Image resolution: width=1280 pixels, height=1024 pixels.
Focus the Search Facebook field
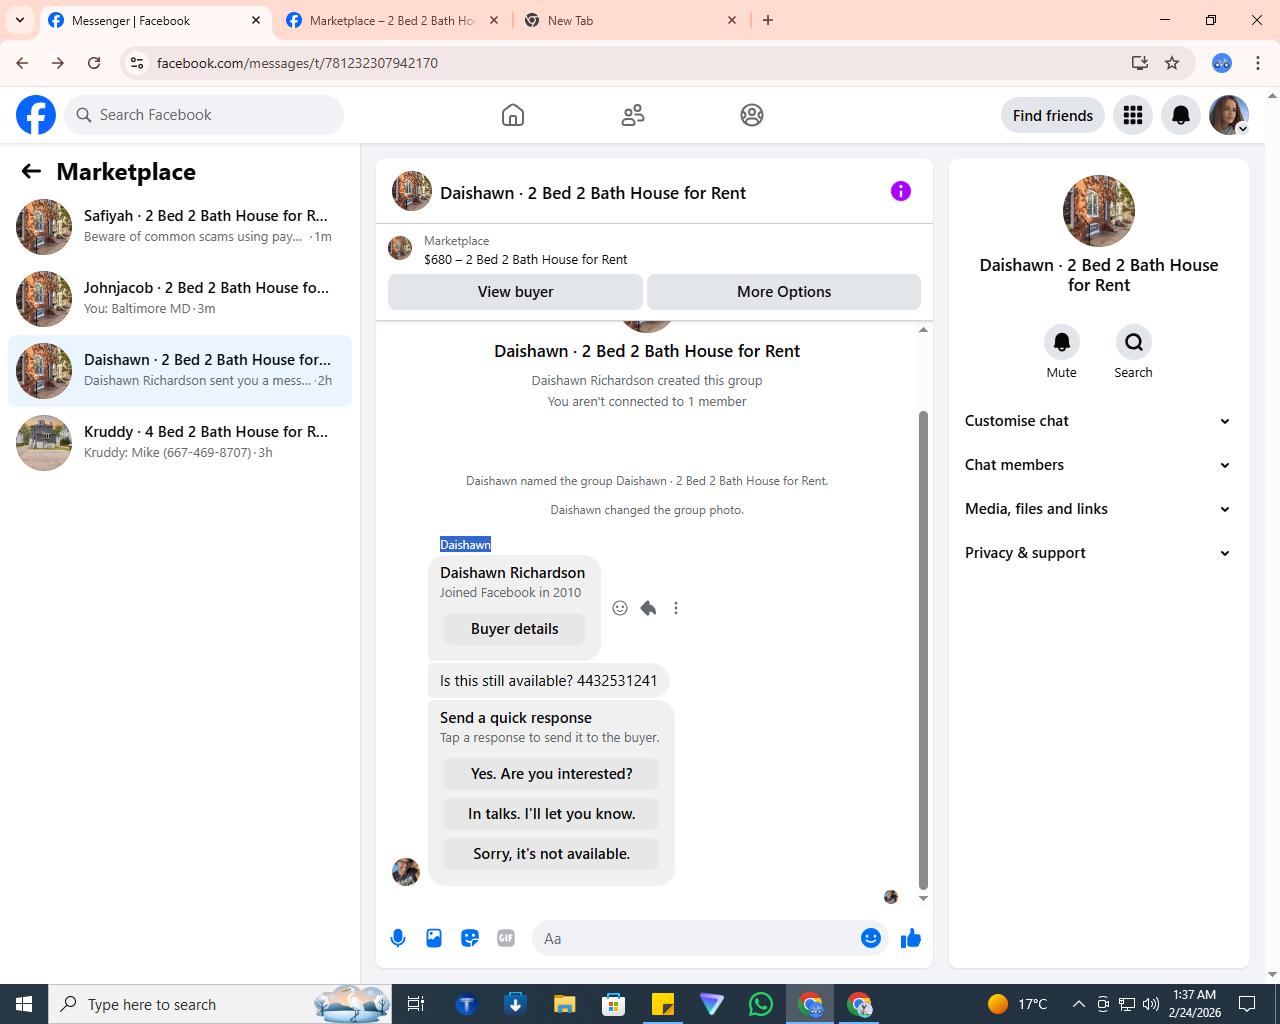(x=204, y=115)
